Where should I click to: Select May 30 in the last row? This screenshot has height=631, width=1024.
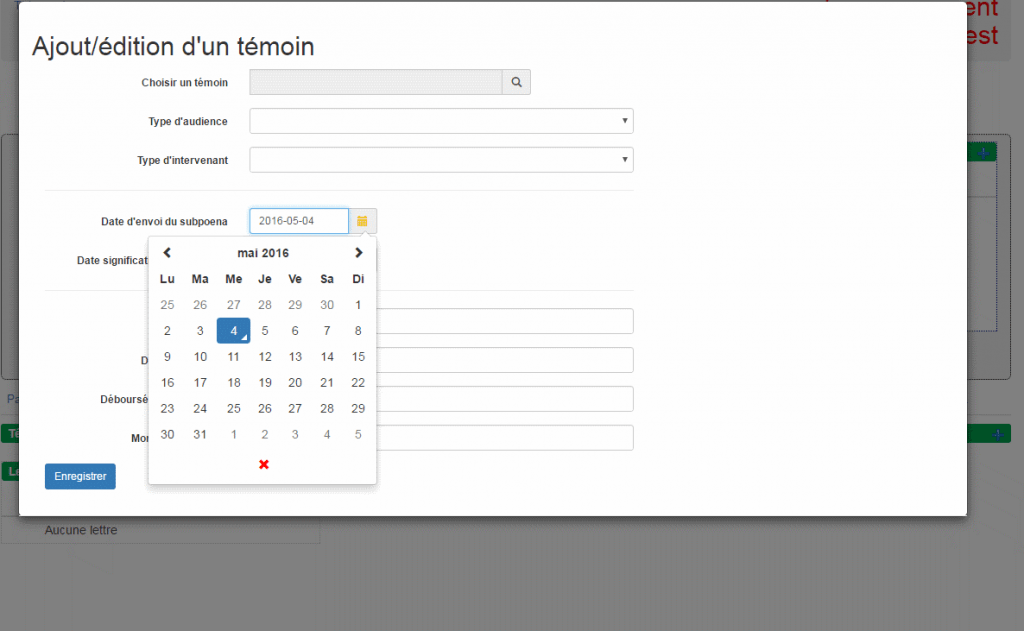tap(167, 434)
